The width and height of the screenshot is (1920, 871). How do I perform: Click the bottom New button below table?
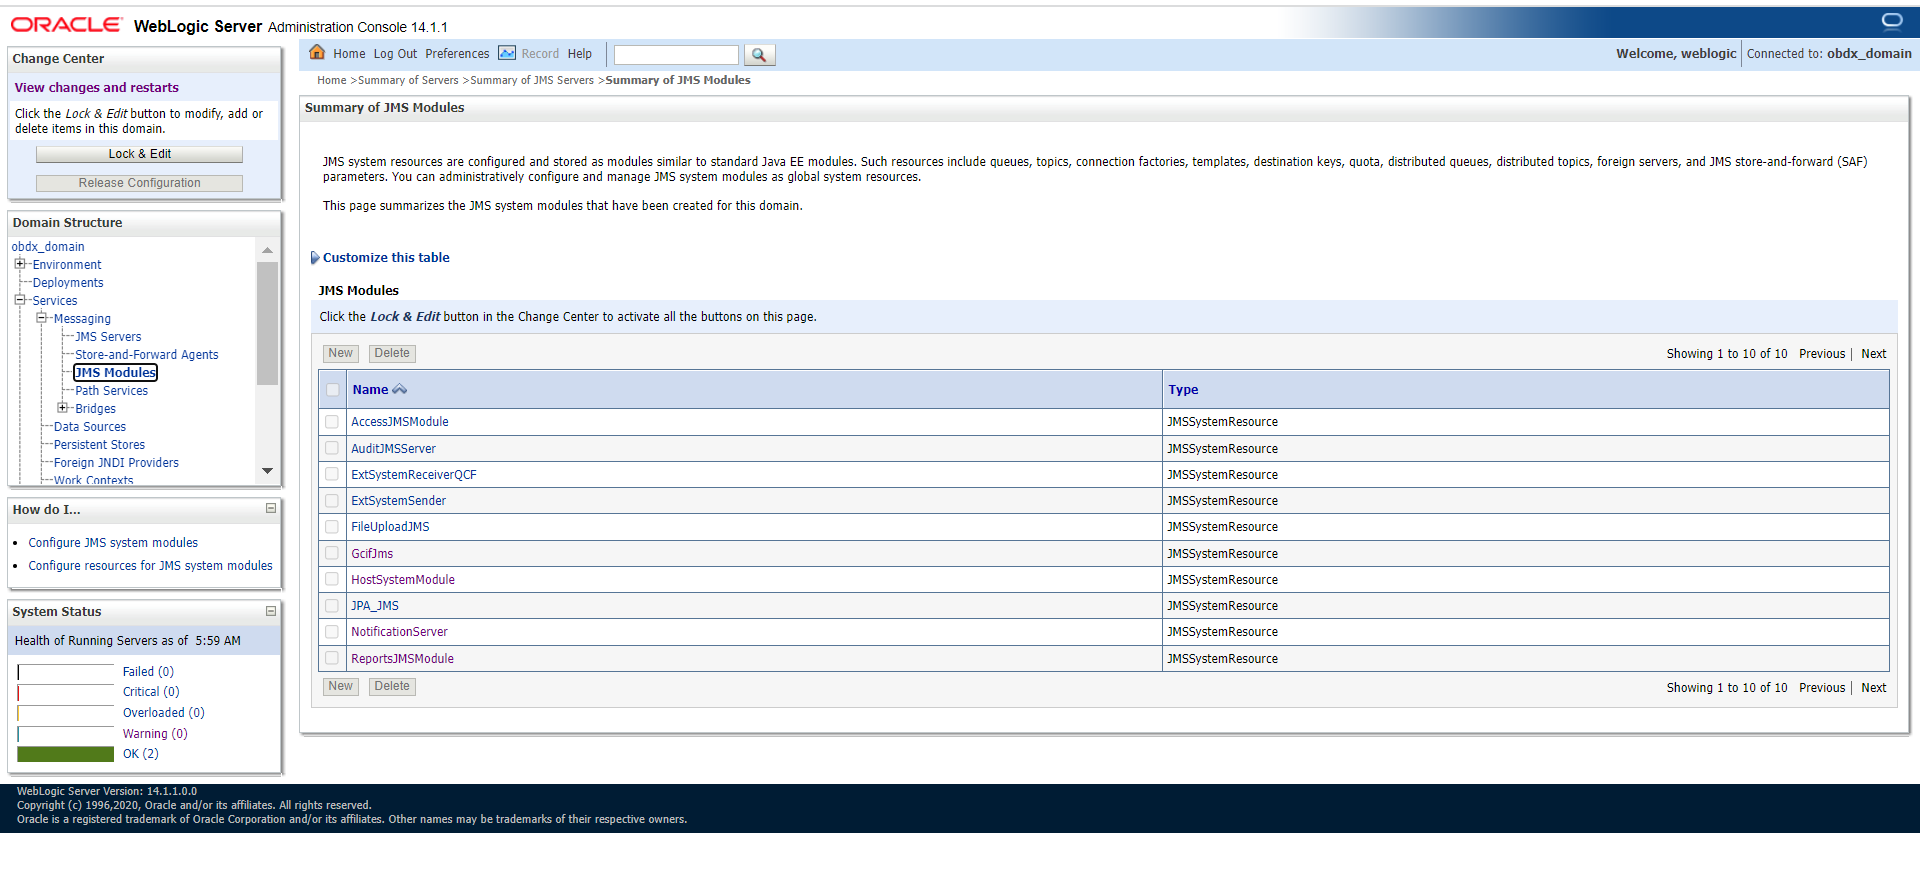click(340, 686)
